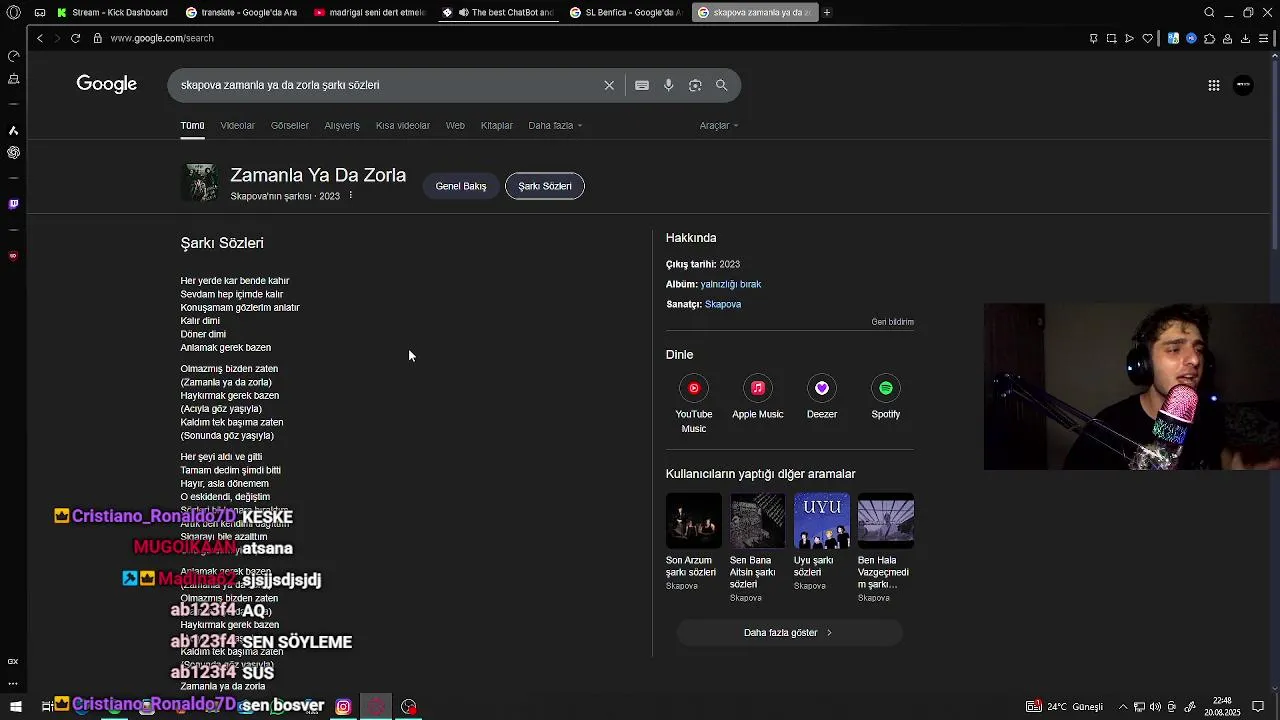Open a new browser tab
The image size is (1280, 720).
(x=827, y=12)
